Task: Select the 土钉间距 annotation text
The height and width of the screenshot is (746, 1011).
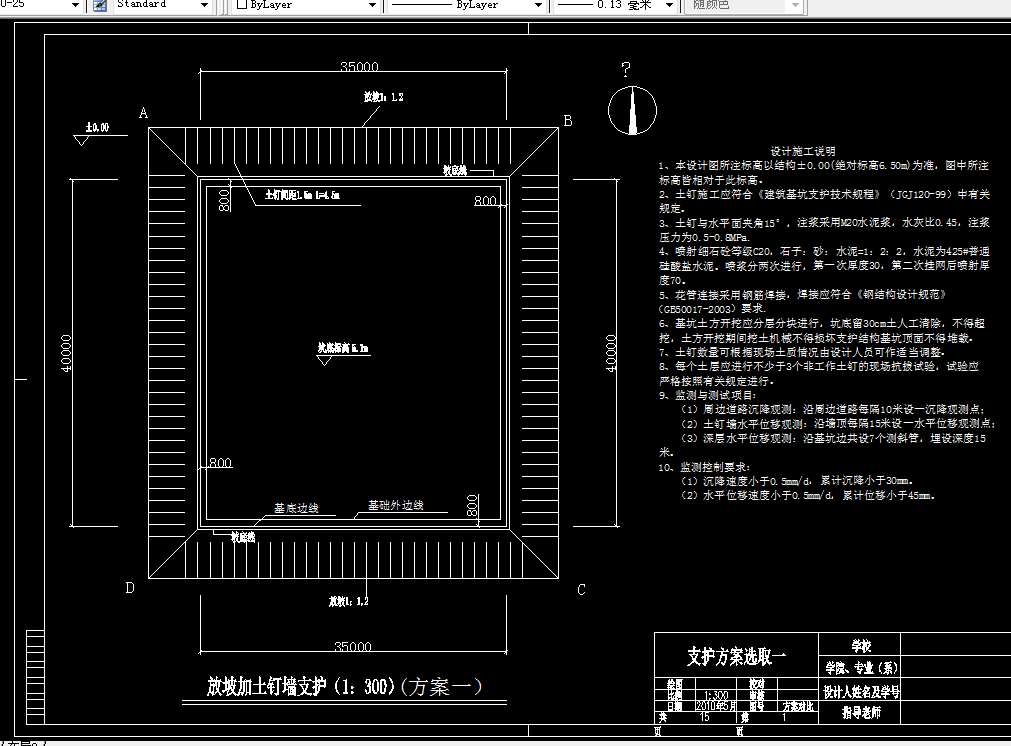Action: point(302,195)
